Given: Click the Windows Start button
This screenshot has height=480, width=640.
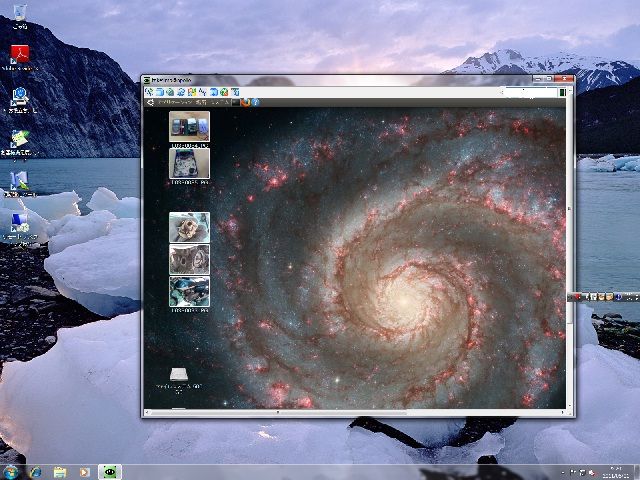Looking at the screenshot, I should click(x=10, y=472).
